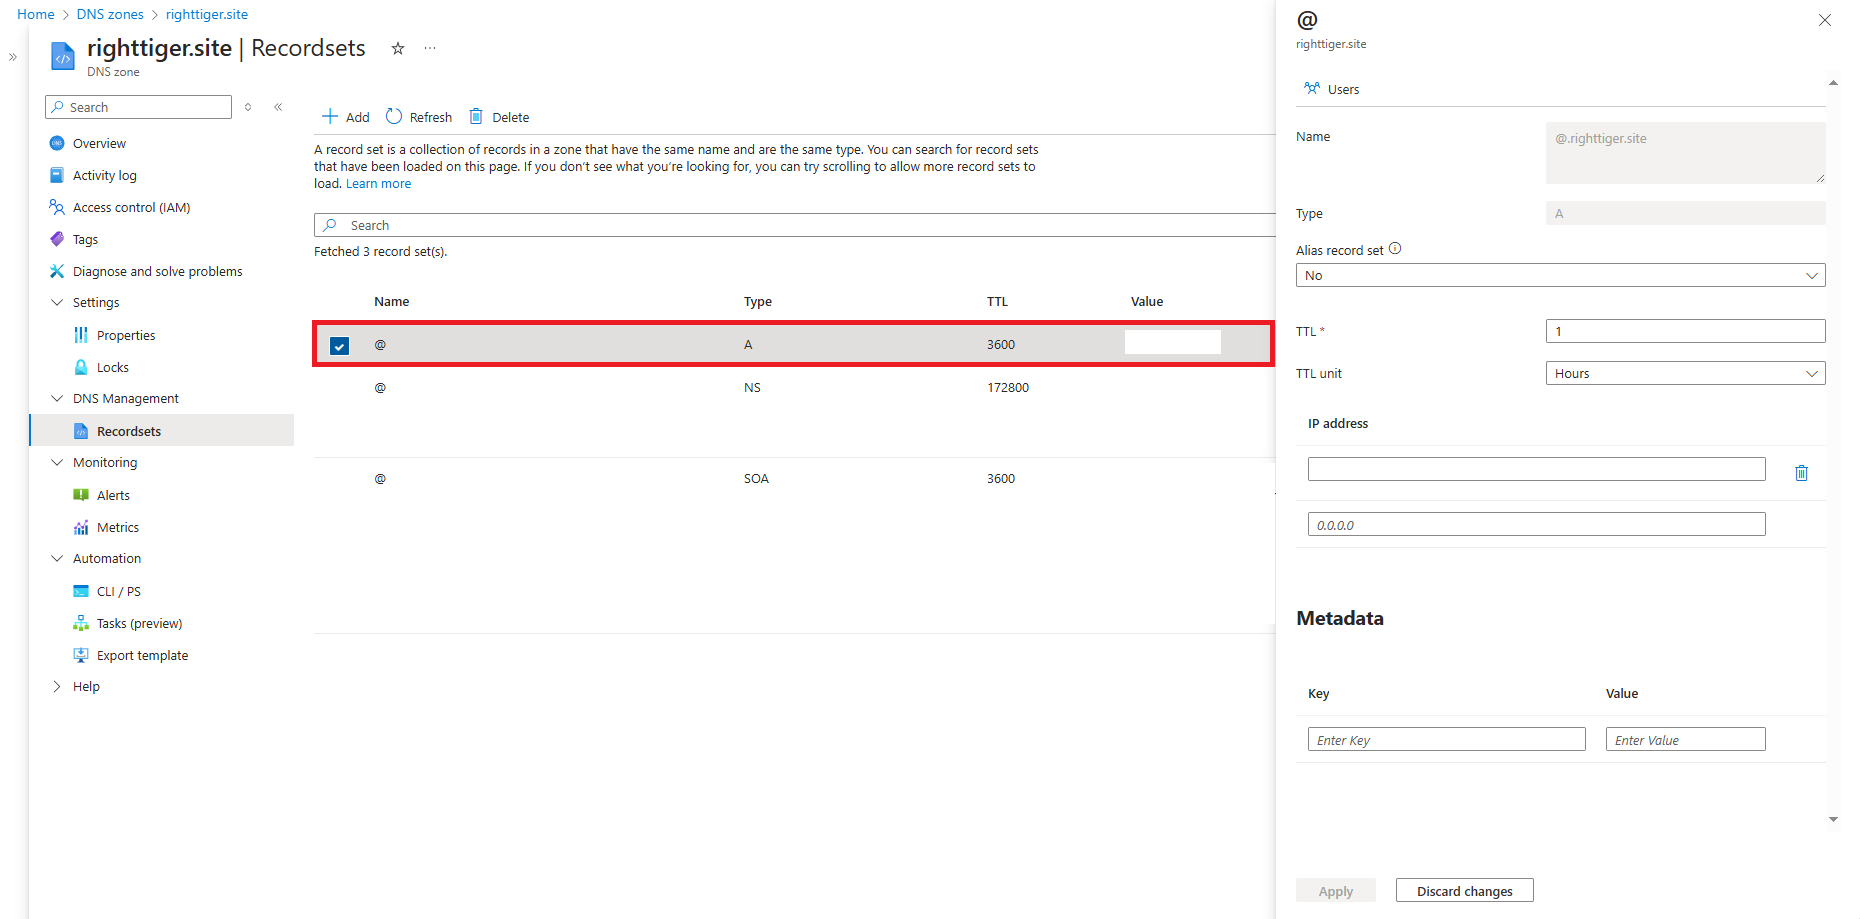
Task: Click the Export template icon
Action: 81,655
